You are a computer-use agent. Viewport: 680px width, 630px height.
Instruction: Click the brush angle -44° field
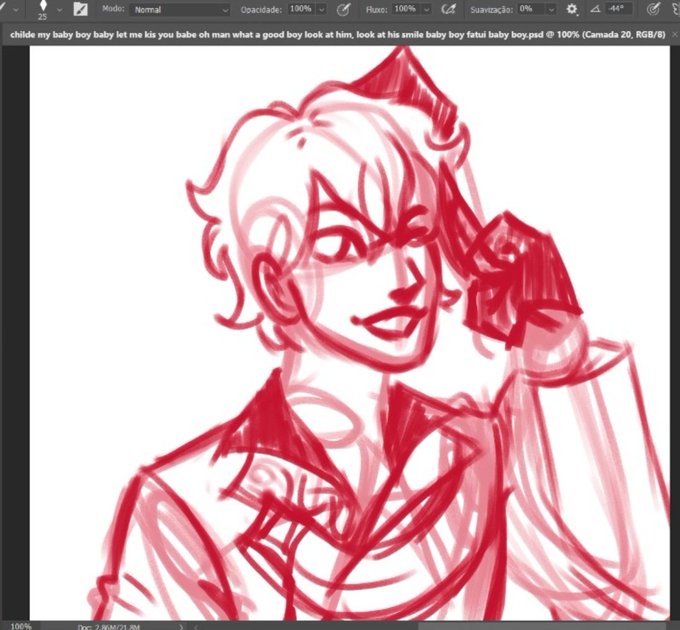[619, 9]
